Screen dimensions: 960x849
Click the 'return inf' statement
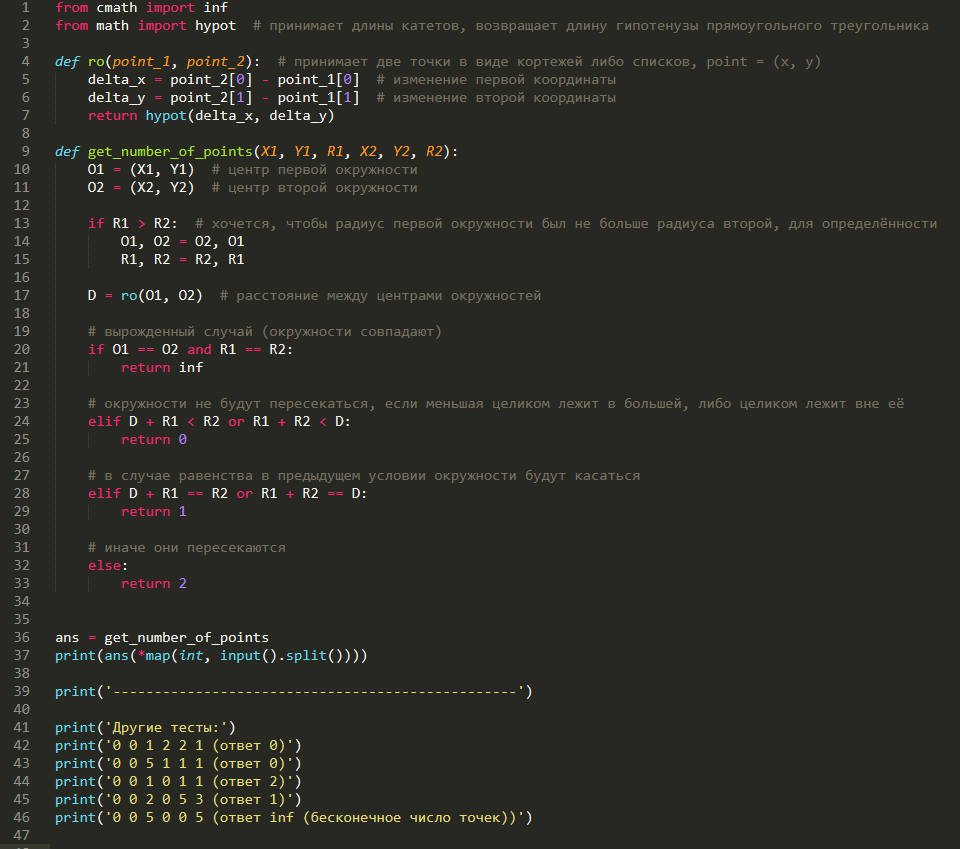[x=162, y=367]
